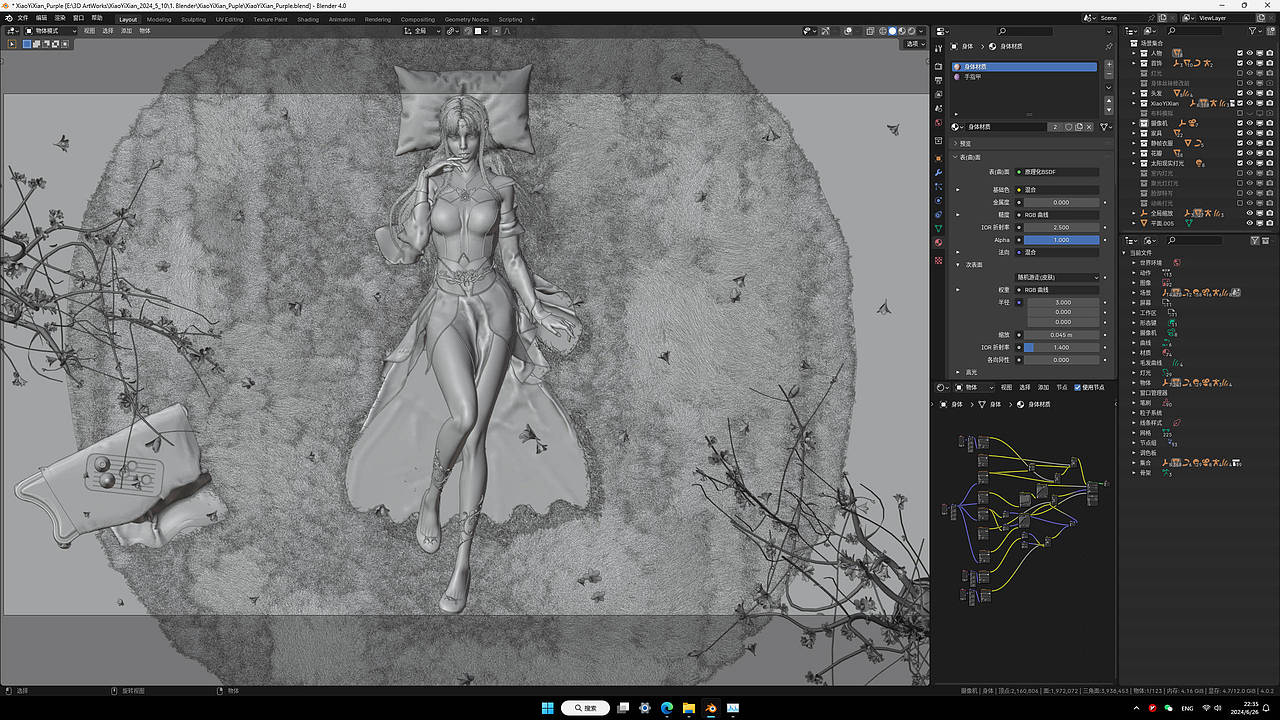This screenshot has width=1280, height=720.
Task: Enable the 灯光 collection checkbox
Action: click(1240, 73)
